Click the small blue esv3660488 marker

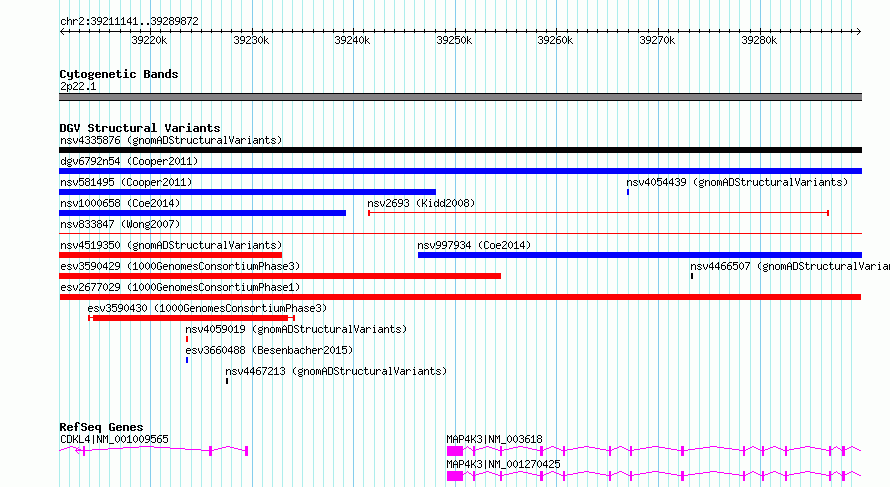(x=187, y=360)
